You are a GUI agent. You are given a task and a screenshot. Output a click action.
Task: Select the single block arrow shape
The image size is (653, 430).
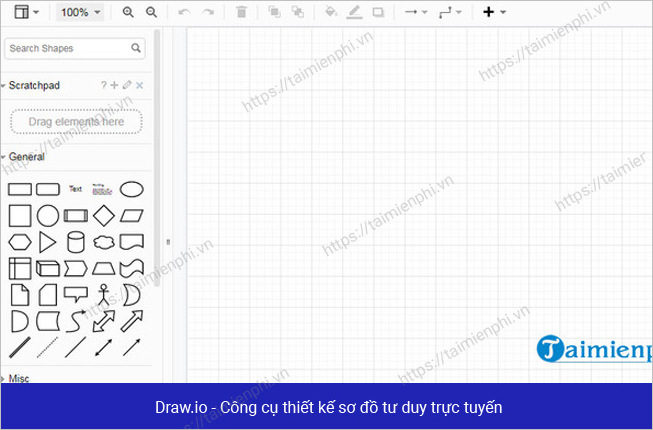click(132, 321)
